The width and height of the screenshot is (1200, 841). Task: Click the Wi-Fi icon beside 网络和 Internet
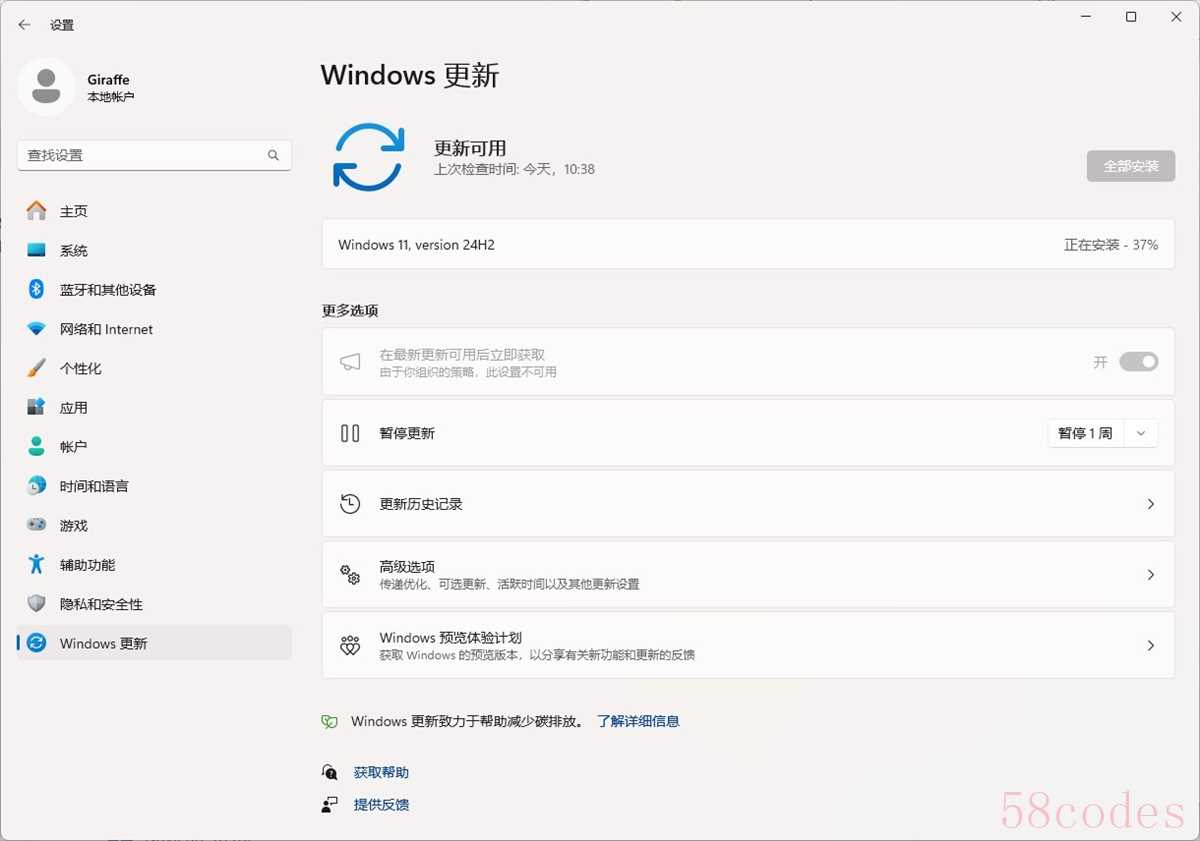click(37, 329)
